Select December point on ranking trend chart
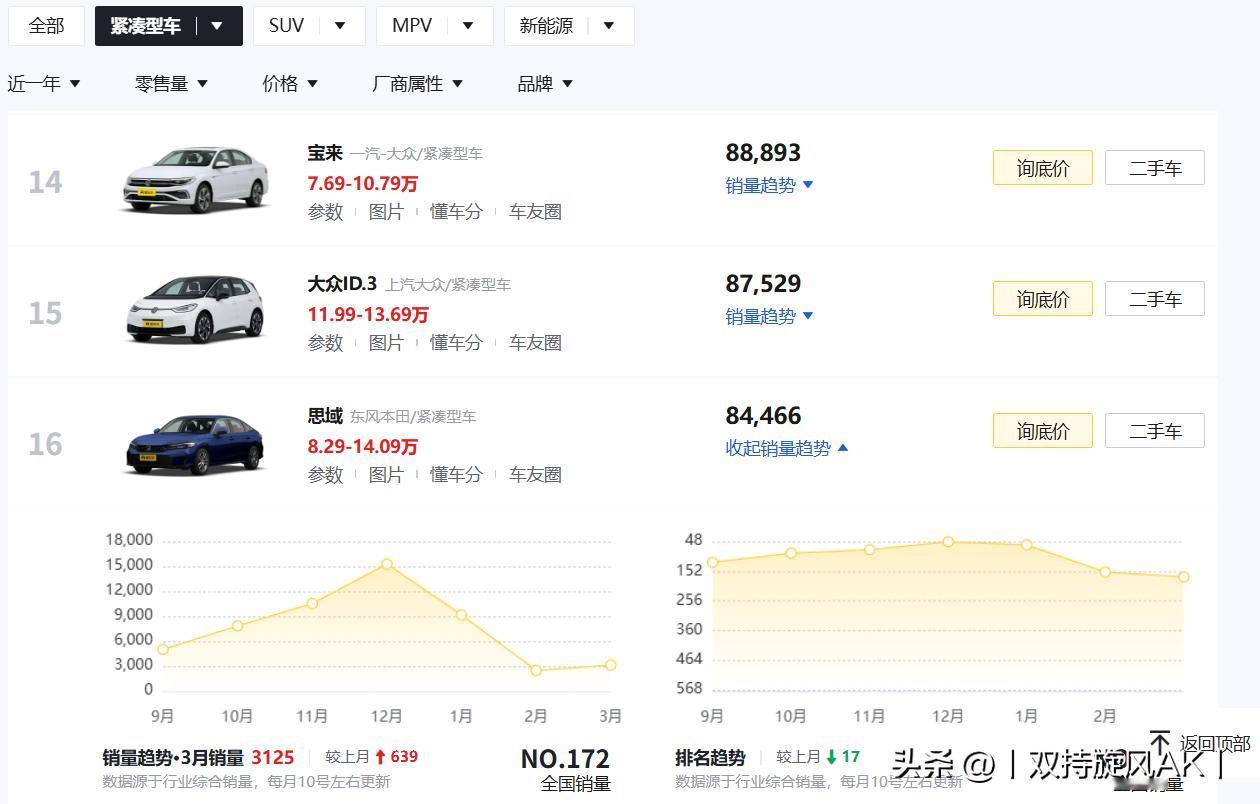This screenshot has height=804, width=1260. 948,542
